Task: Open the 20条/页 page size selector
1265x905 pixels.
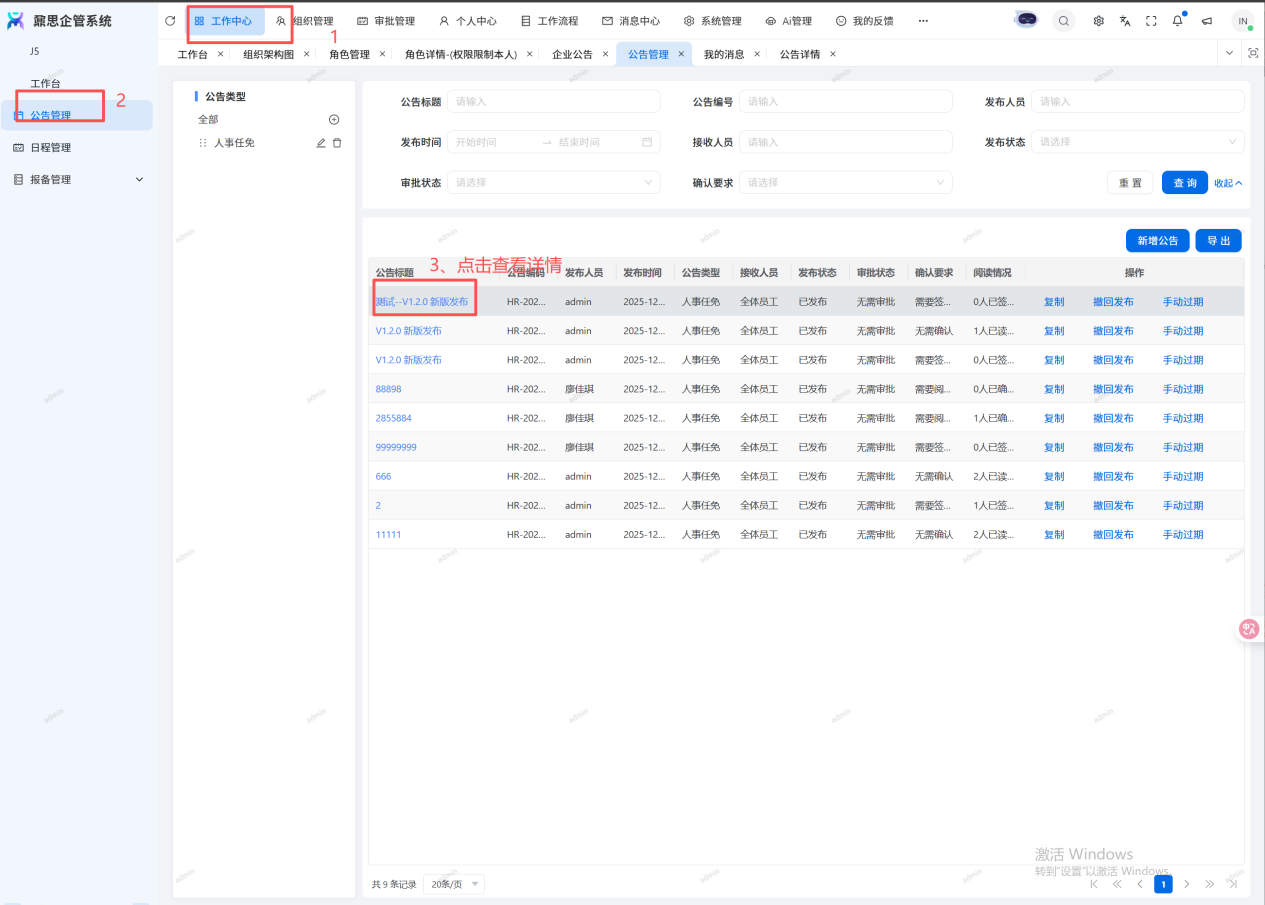Action: click(453, 884)
